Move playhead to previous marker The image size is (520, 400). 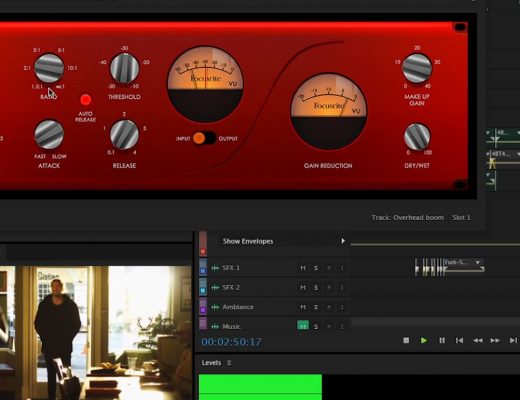click(459, 340)
